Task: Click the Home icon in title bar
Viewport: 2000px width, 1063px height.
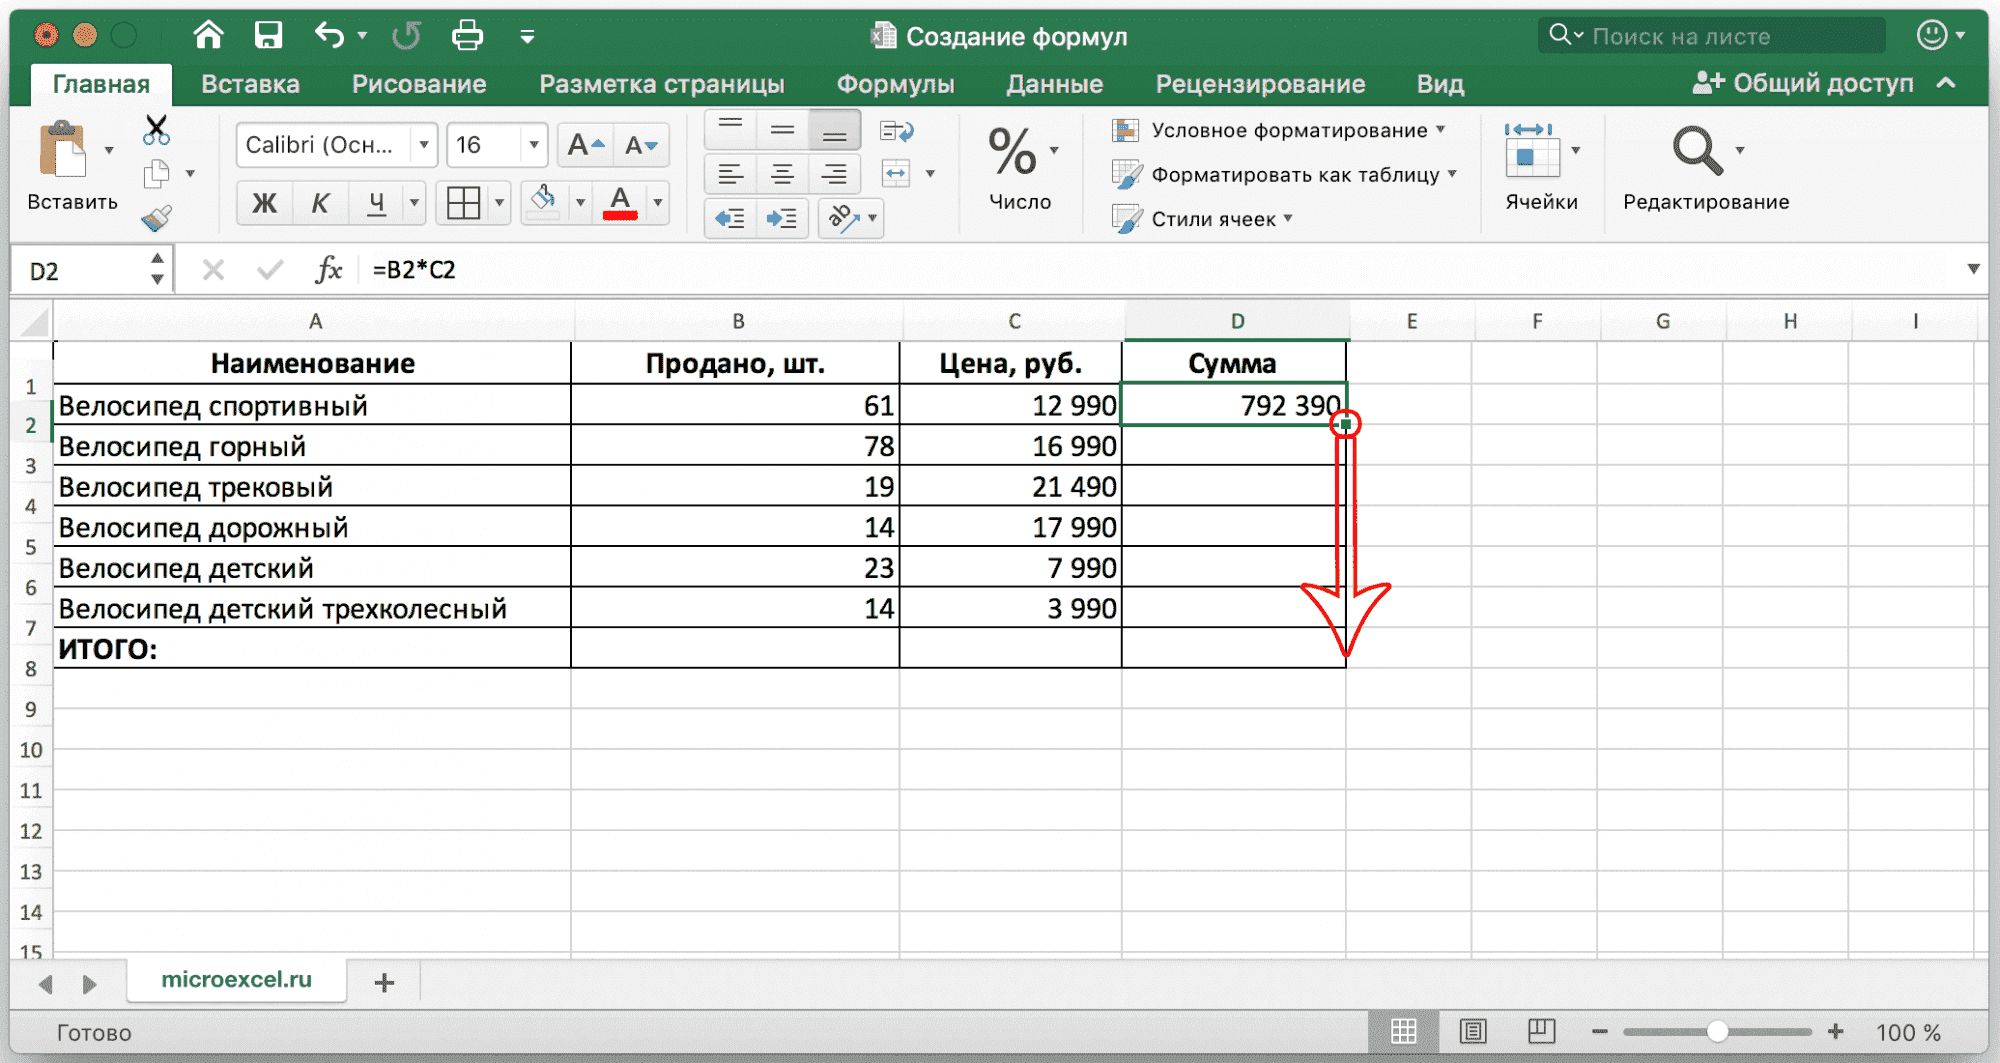Action: point(208,36)
